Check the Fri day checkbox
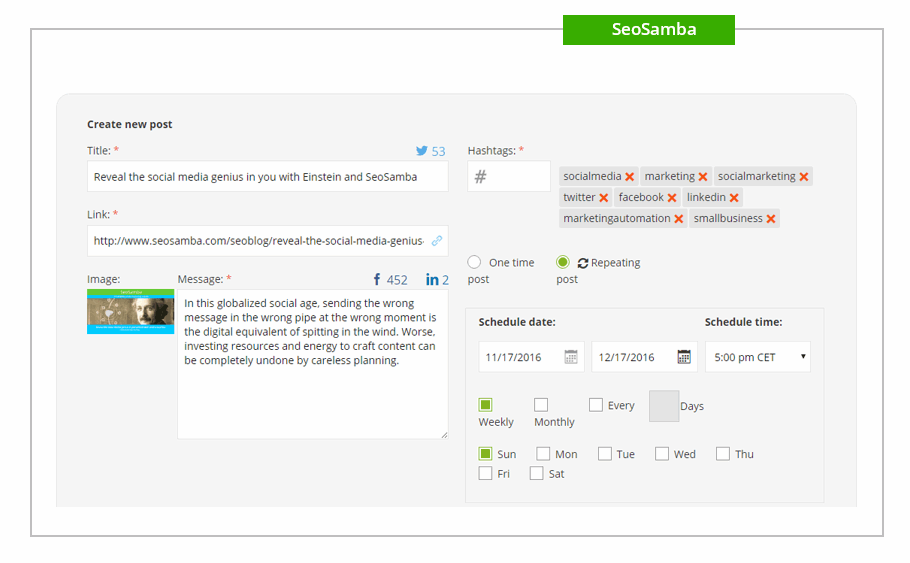This screenshot has height=563, width=910. click(485, 473)
